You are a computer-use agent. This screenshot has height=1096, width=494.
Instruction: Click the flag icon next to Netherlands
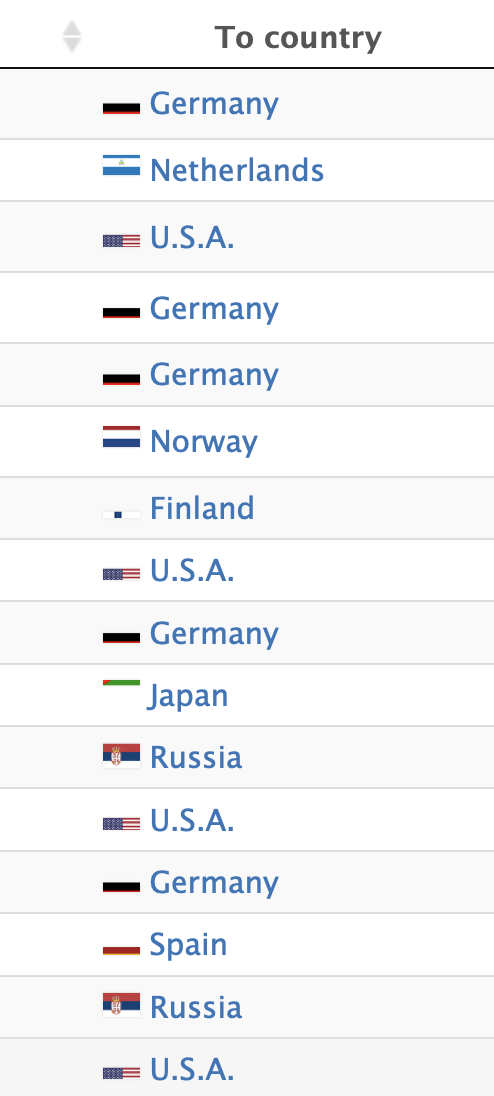tap(122, 165)
